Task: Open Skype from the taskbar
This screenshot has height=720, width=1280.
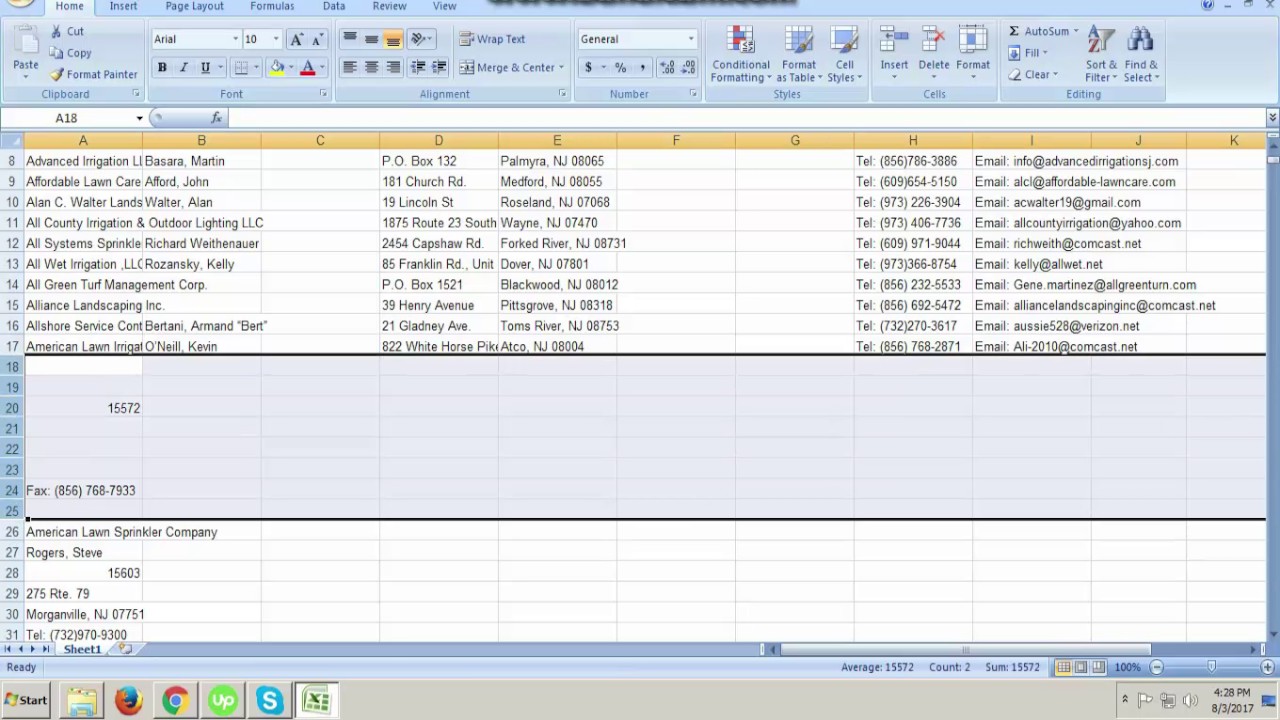Action: (269, 700)
